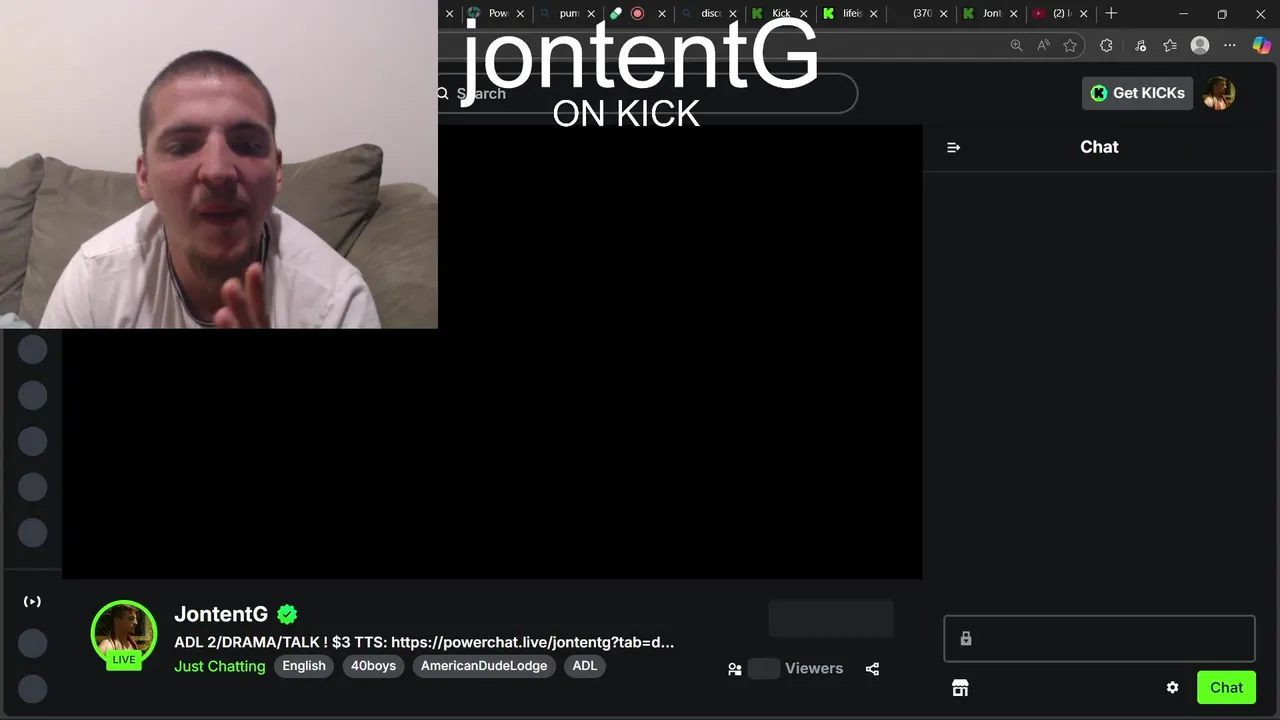Image resolution: width=1280 pixels, height=720 pixels.
Task: Open the Get KICKs store button
Action: coord(1137,93)
